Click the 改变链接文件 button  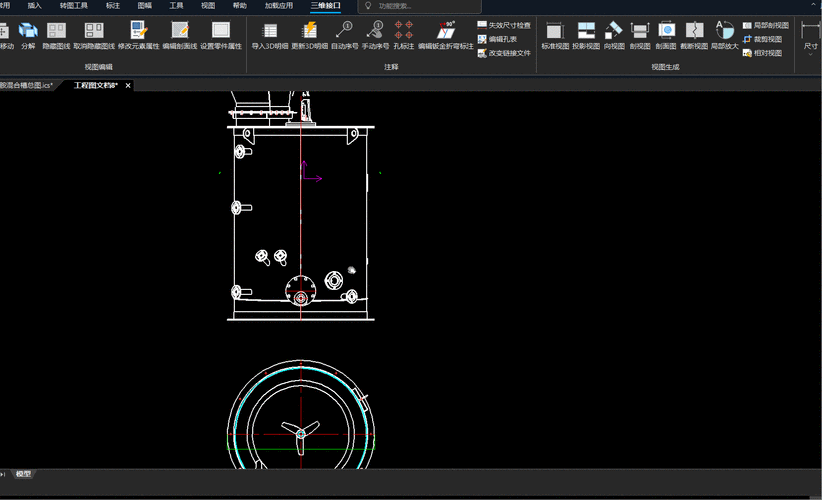pos(503,53)
